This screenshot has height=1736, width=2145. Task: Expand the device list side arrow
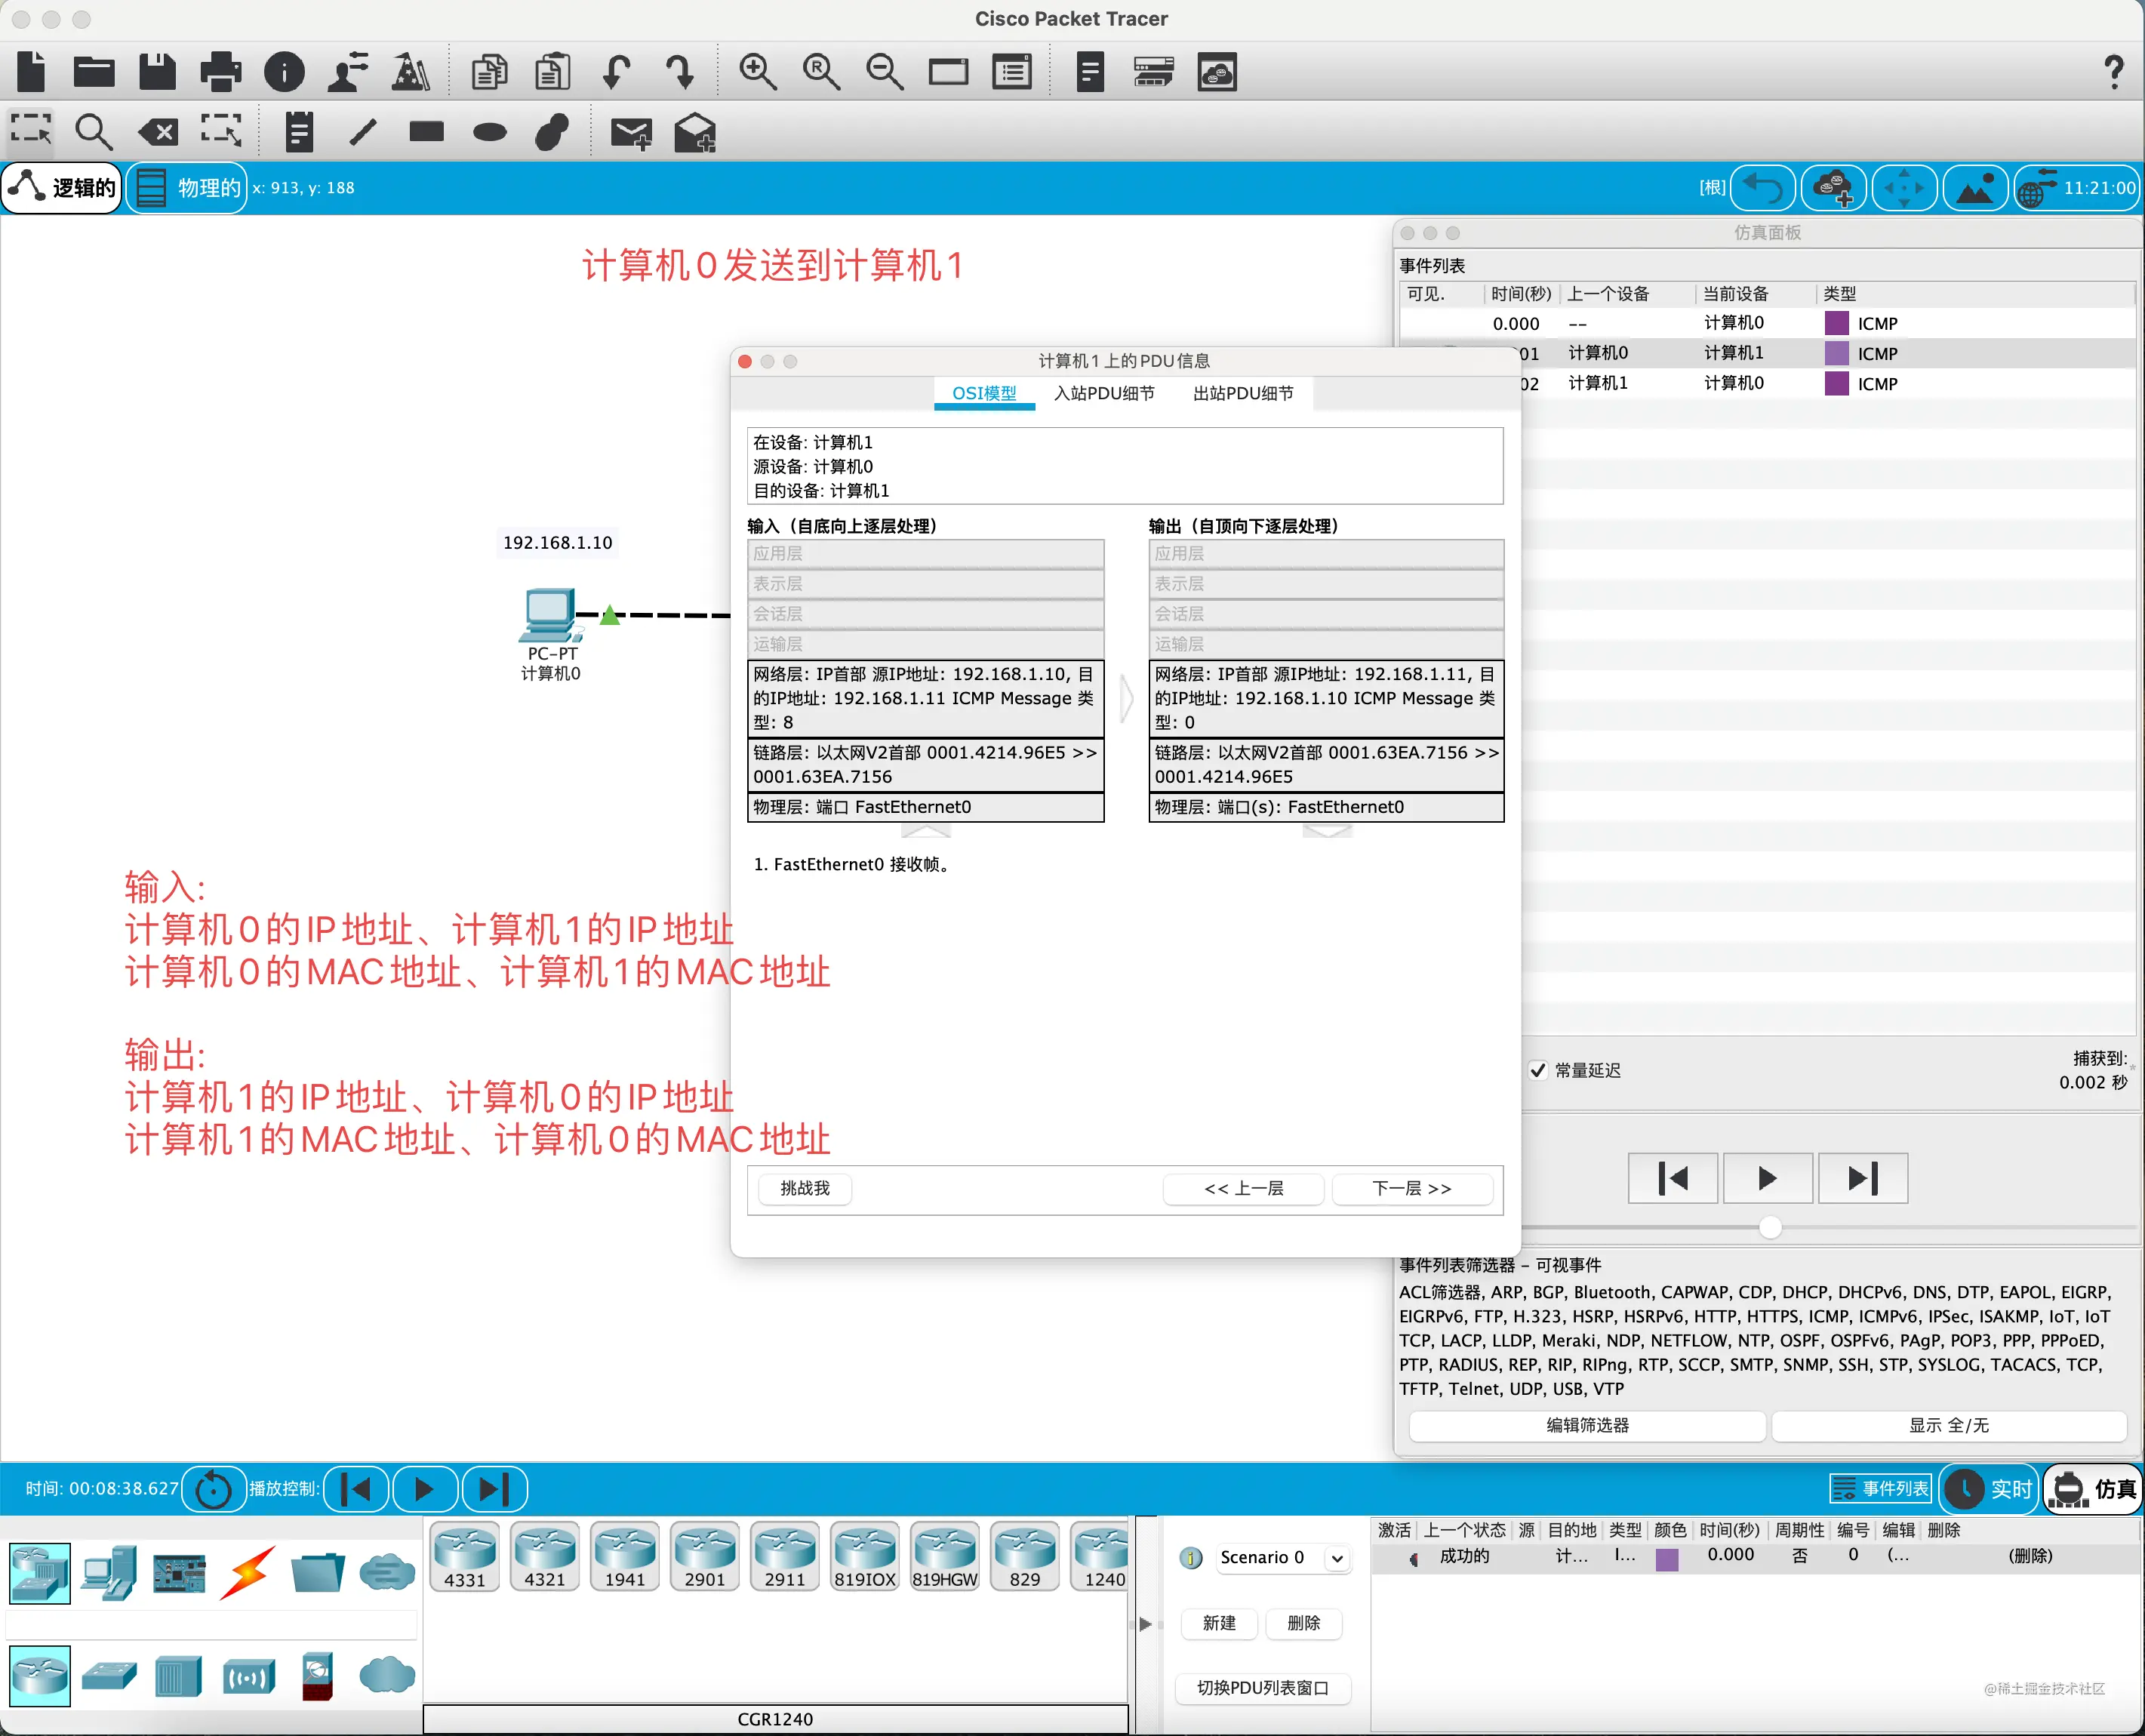click(1145, 1624)
